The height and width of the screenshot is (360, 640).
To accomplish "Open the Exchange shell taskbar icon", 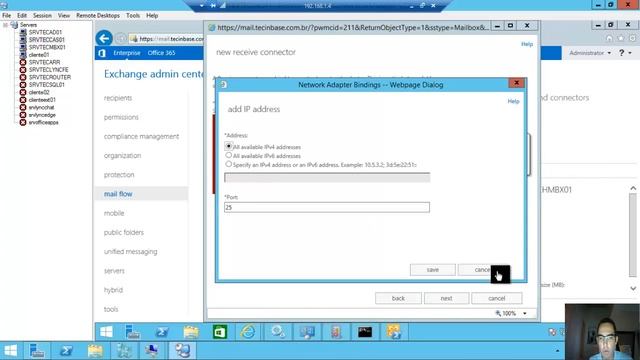I will point(394,332).
